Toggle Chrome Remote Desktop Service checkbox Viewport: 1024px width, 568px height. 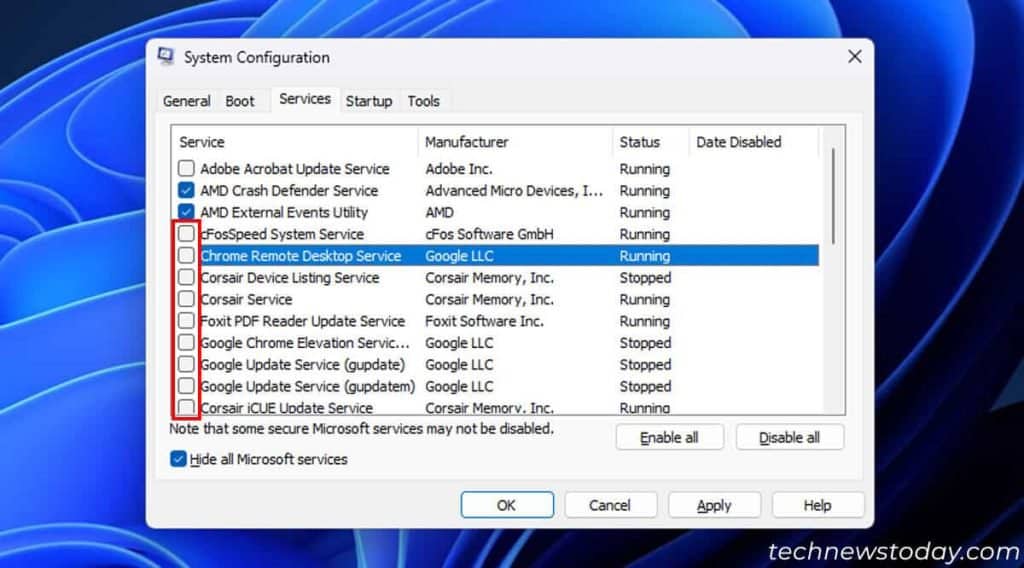186,255
